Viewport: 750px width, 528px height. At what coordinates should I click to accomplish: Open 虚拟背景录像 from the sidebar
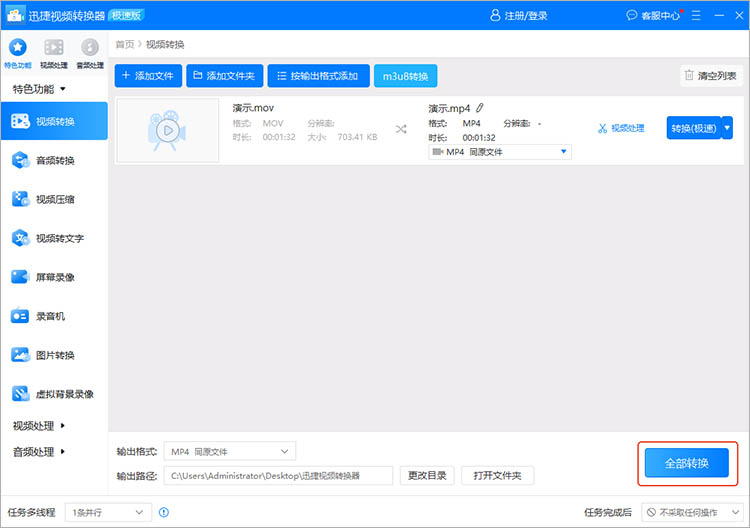point(54,394)
